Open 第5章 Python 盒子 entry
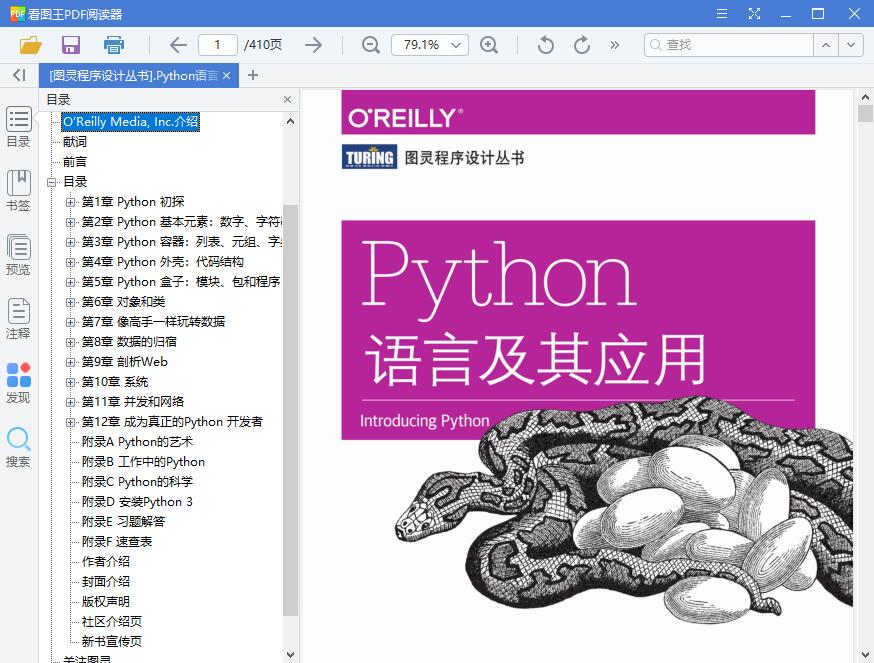The height and width of the screenshot is (663, 874). click(181, 282)
